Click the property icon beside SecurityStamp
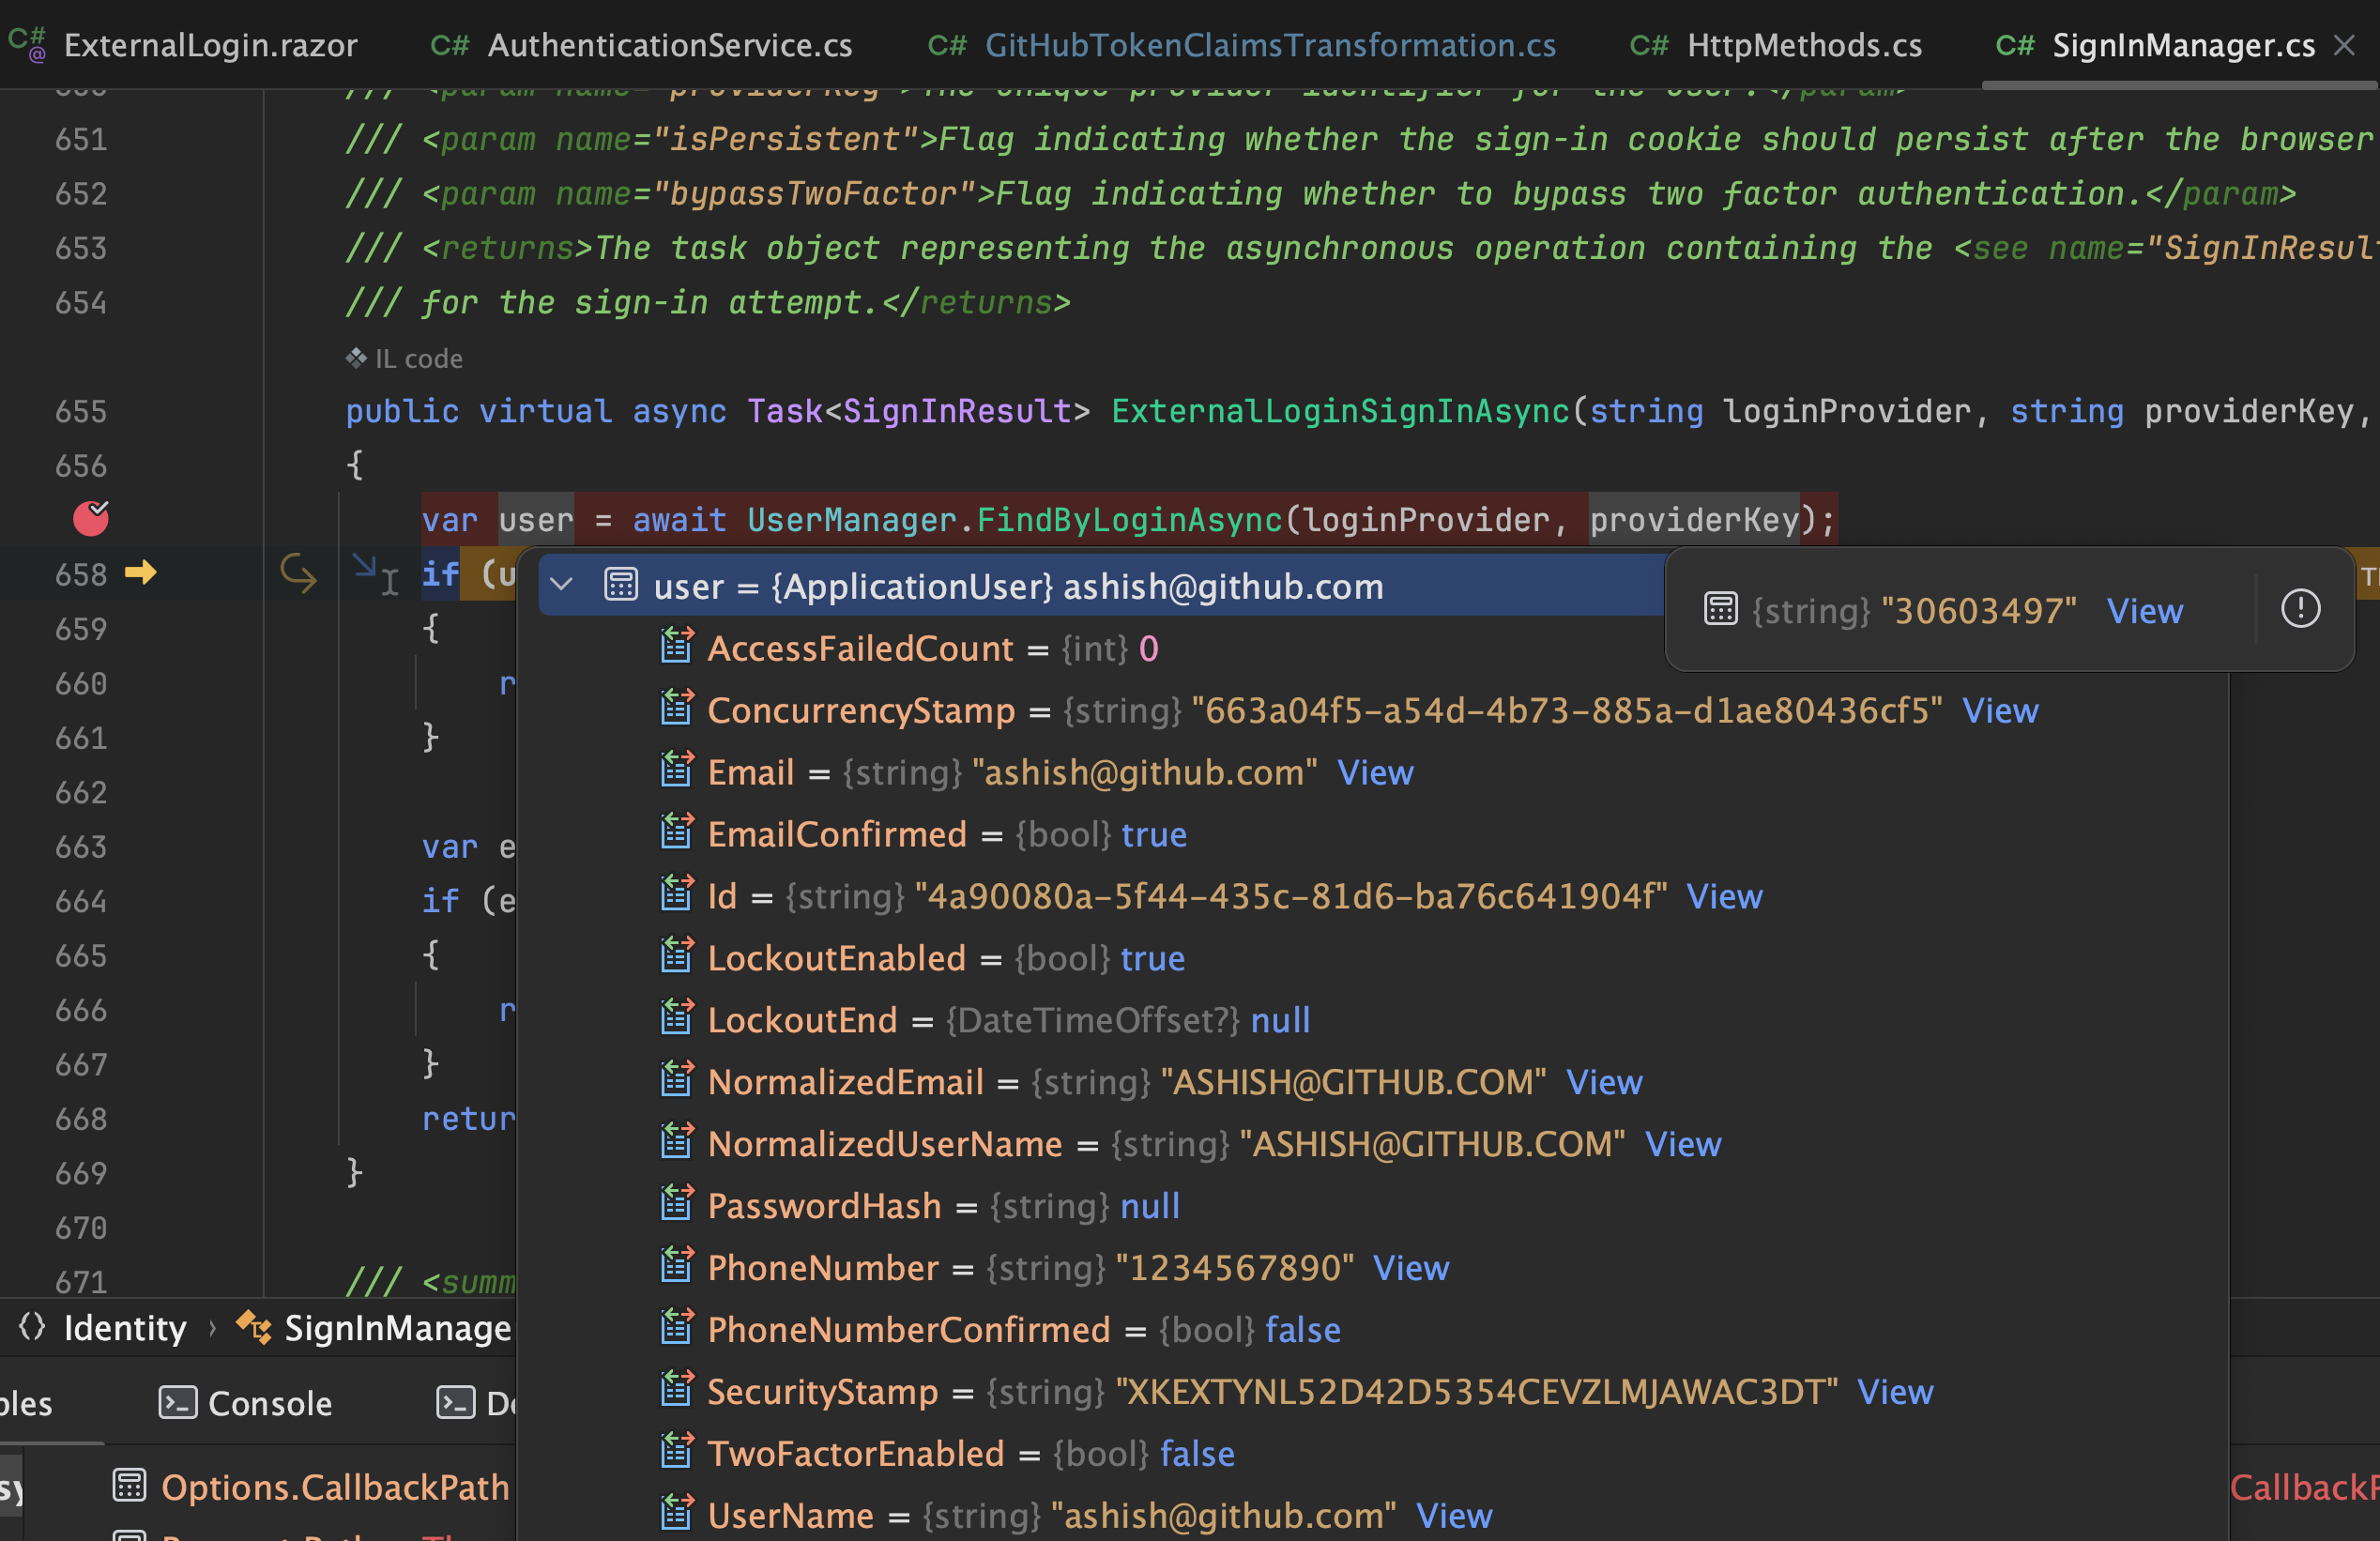 (677, 1390)
